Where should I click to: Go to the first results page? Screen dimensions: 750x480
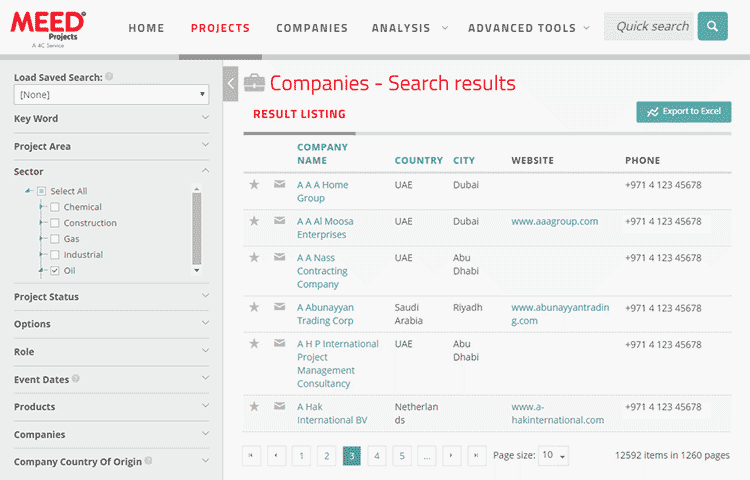tap(251, 456)
